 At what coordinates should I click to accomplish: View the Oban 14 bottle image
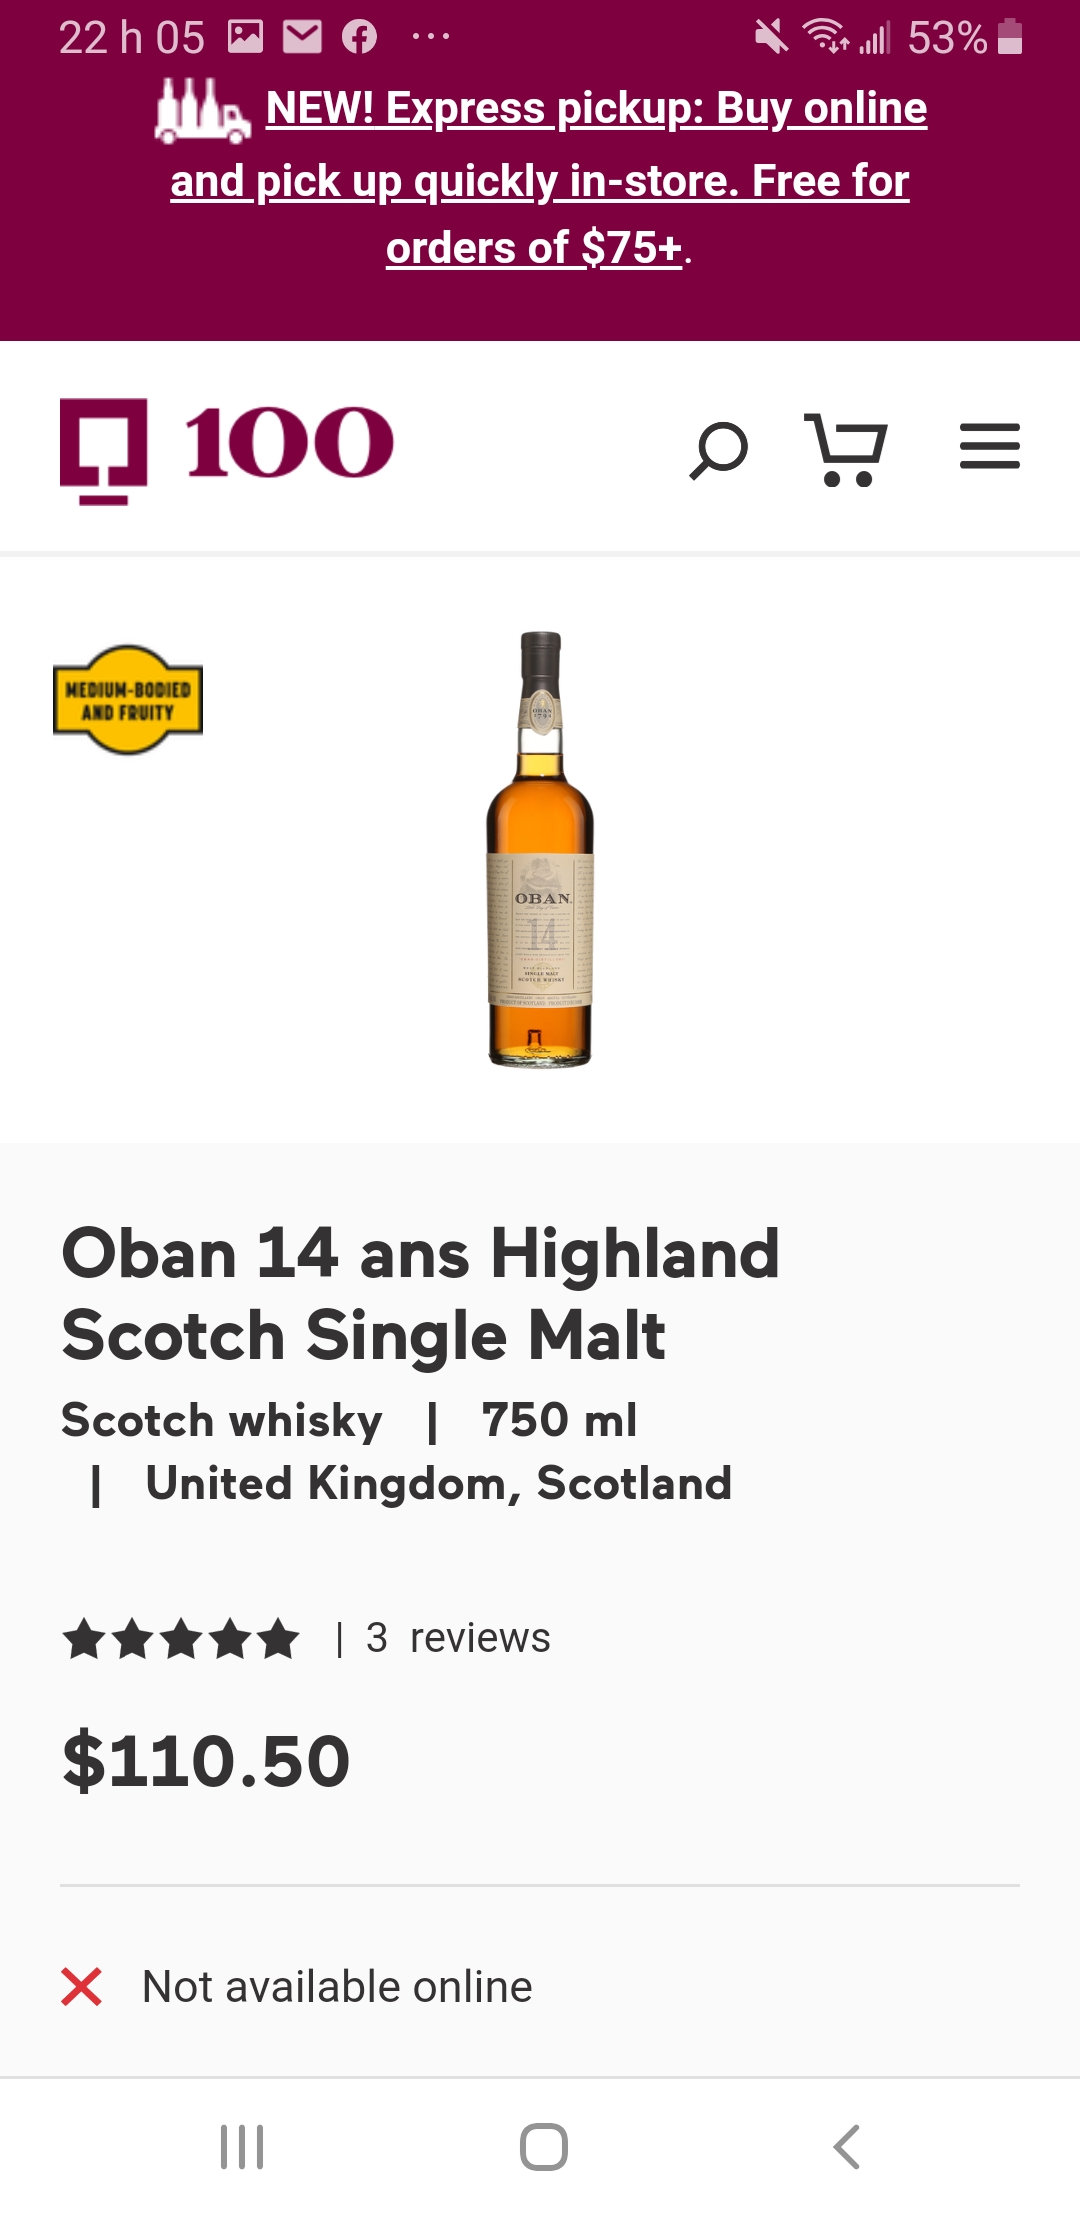(540, 849)
